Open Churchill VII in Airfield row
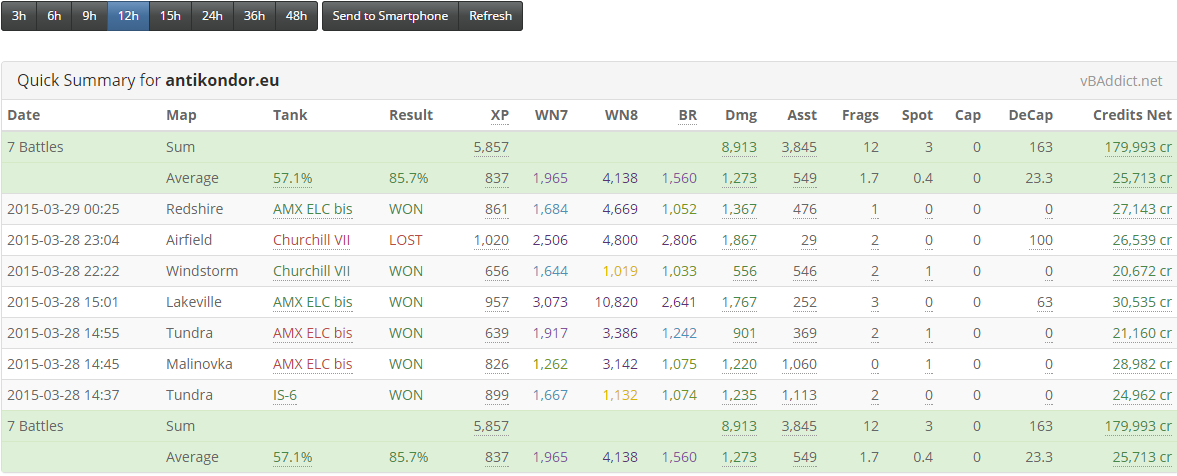This screenshot has height=476, width=1177. (x=312, y=240)
